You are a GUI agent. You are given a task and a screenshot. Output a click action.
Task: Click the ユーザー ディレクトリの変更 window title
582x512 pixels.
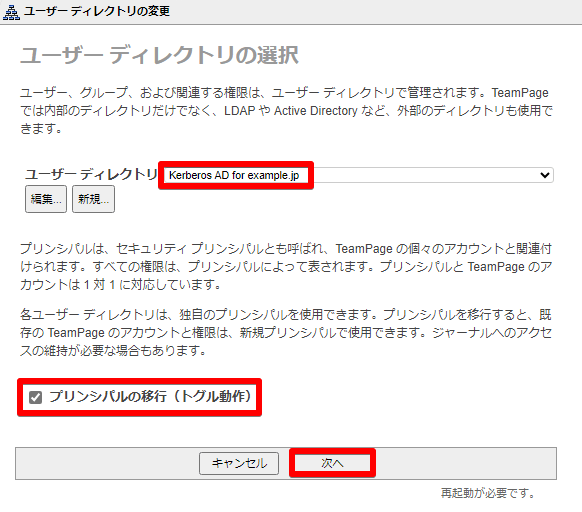pyautogui.click(x=97, y=11)
